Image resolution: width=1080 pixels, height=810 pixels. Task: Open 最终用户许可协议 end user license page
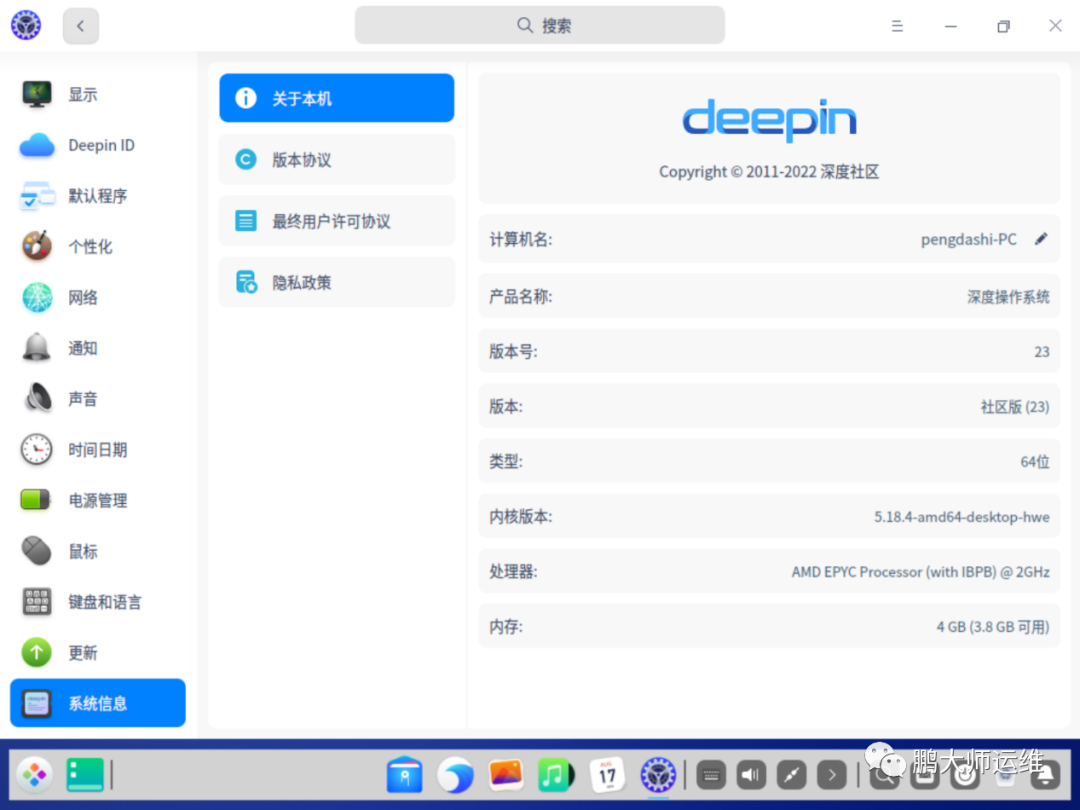[337, 221]
